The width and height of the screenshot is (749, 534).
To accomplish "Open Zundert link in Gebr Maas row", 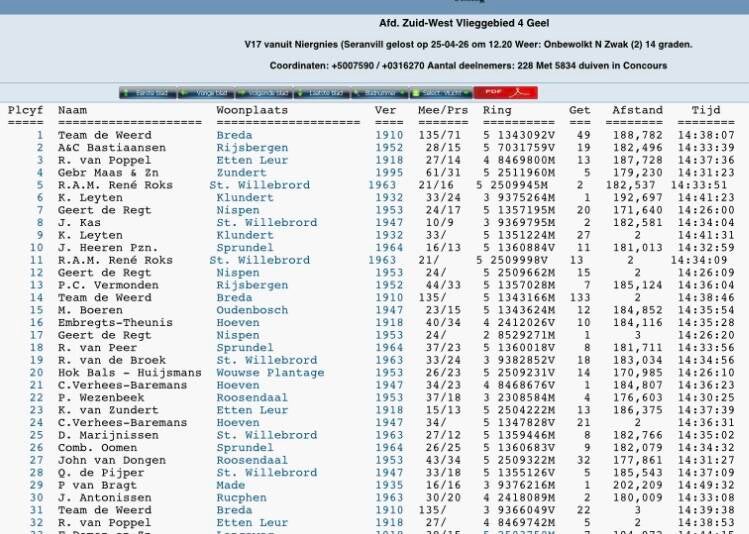I will [x=241, y=172].
